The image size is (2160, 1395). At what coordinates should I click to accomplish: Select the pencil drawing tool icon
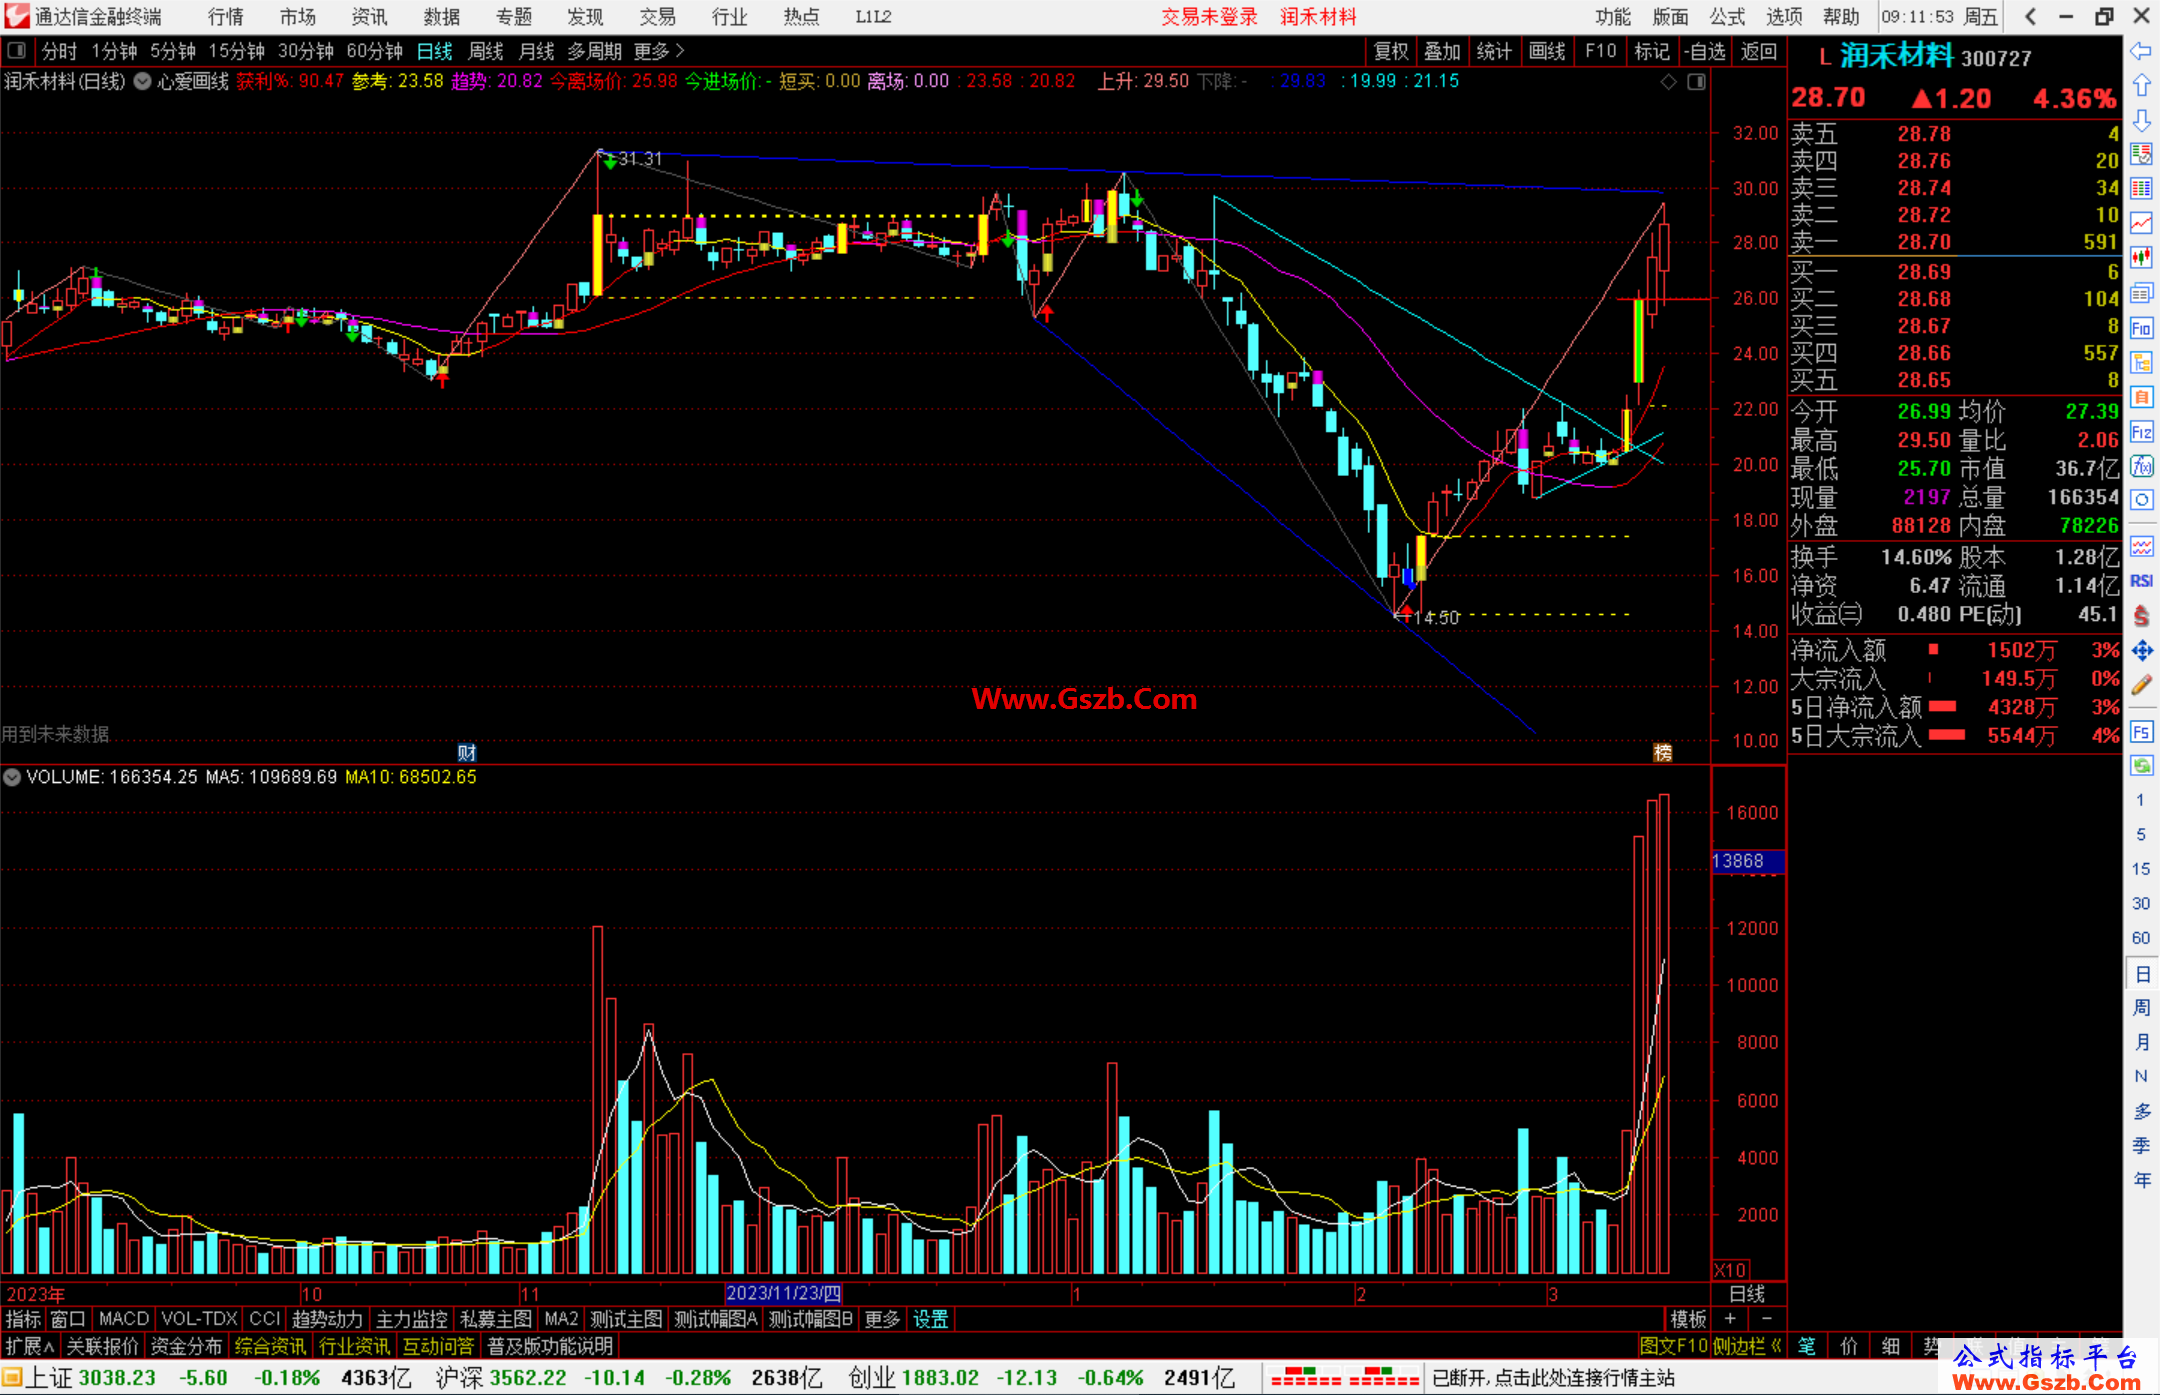(x=2141, y=685)
